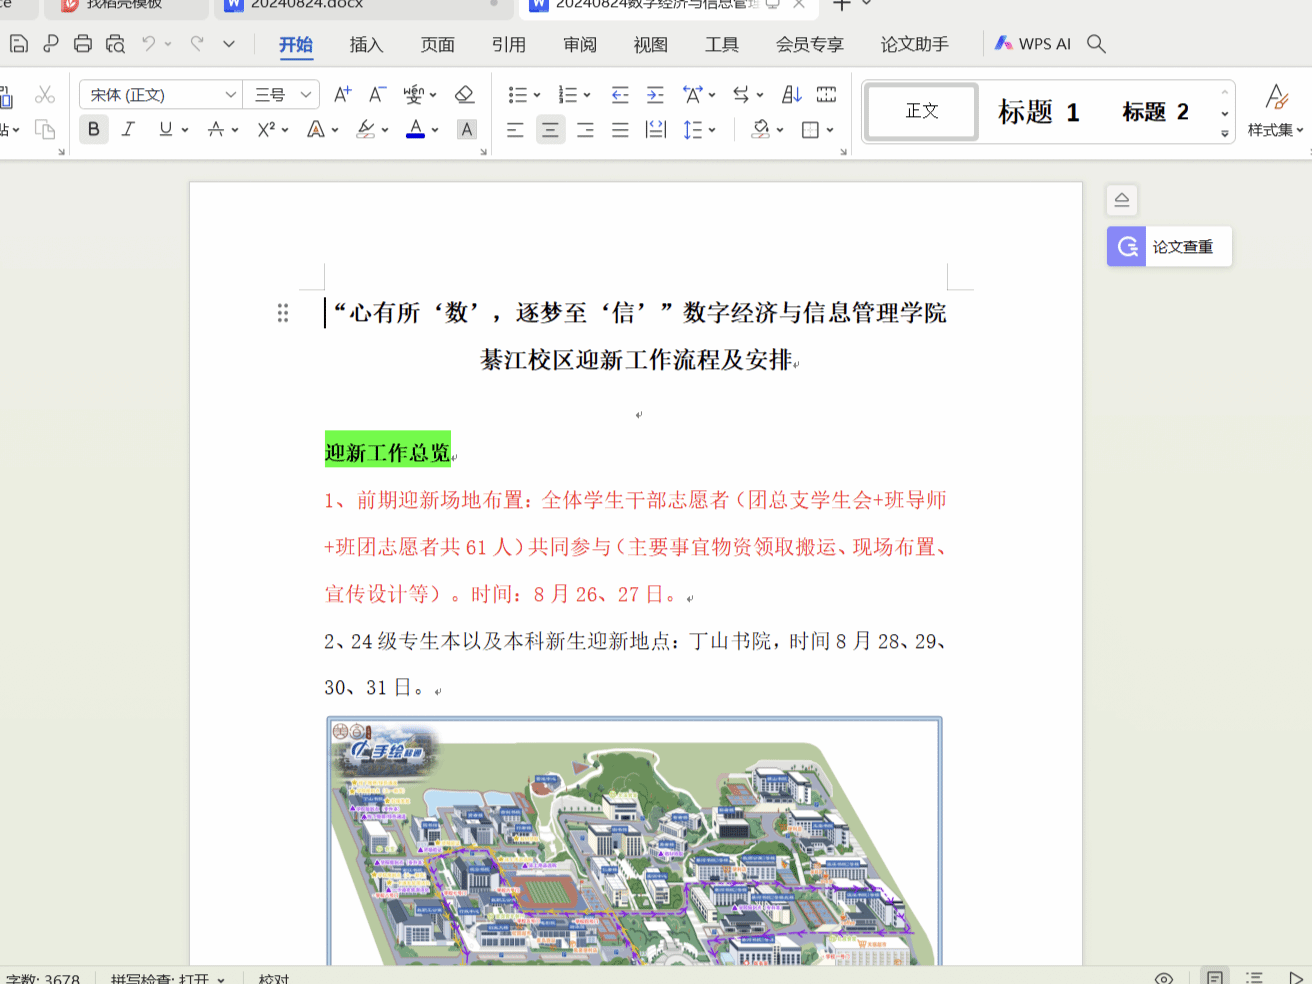This screenshot has height=984, width=1312.
Task: Increase font size with the A+ icon
Action: point(342,95)
